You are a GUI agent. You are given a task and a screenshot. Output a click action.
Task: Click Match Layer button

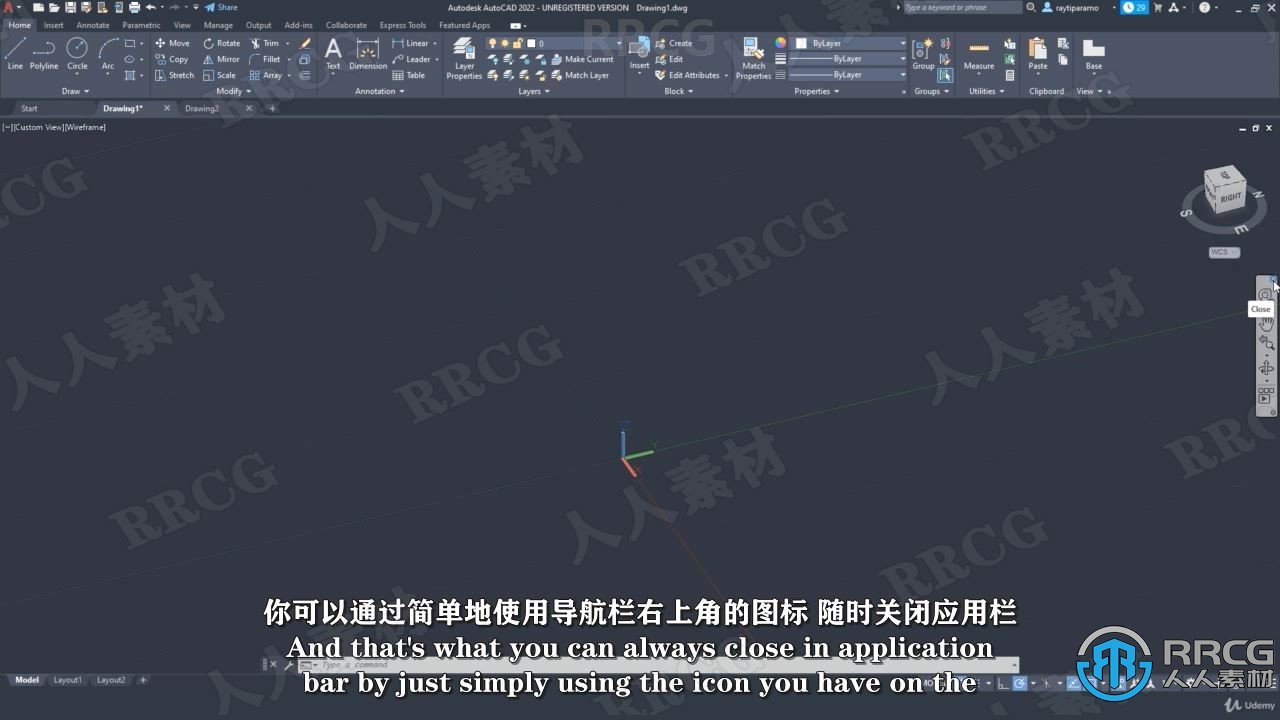coord(579,75)
